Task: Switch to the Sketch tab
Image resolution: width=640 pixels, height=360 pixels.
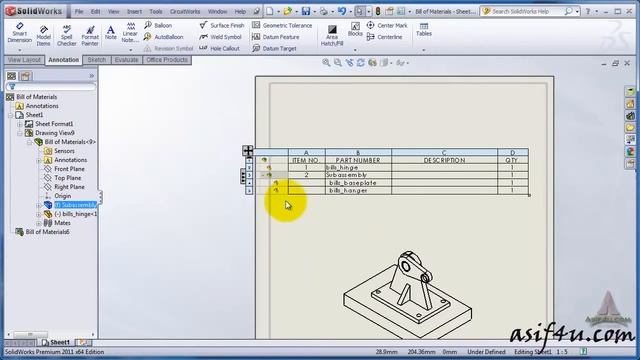Action: point(97,60)
